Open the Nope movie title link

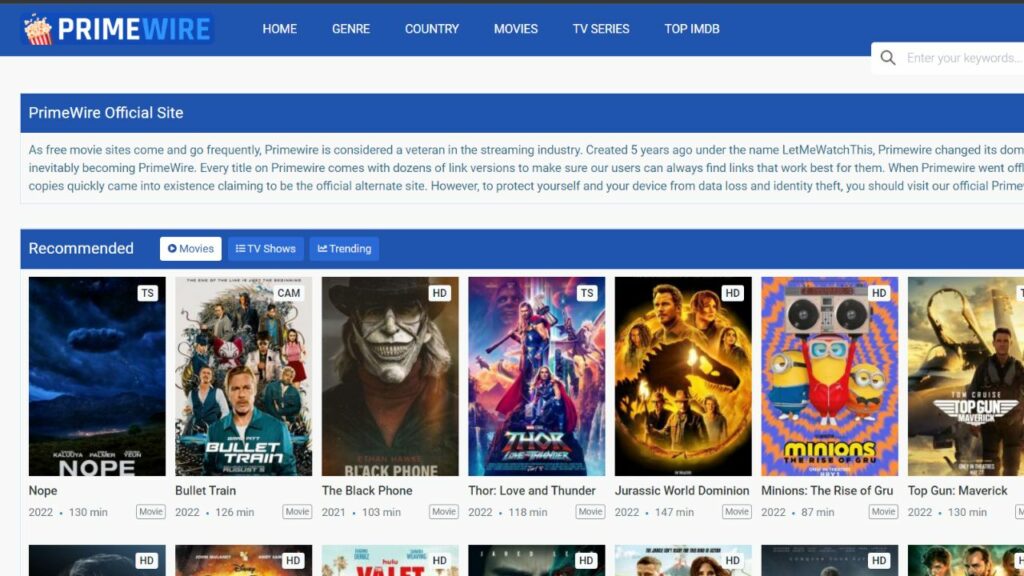click(43, 490)
